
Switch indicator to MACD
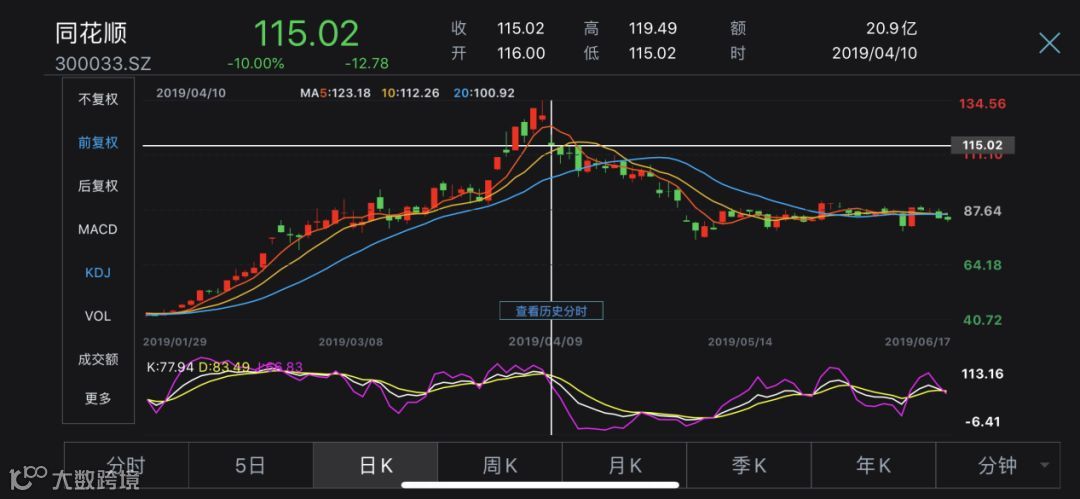click(x=98, y=230)
